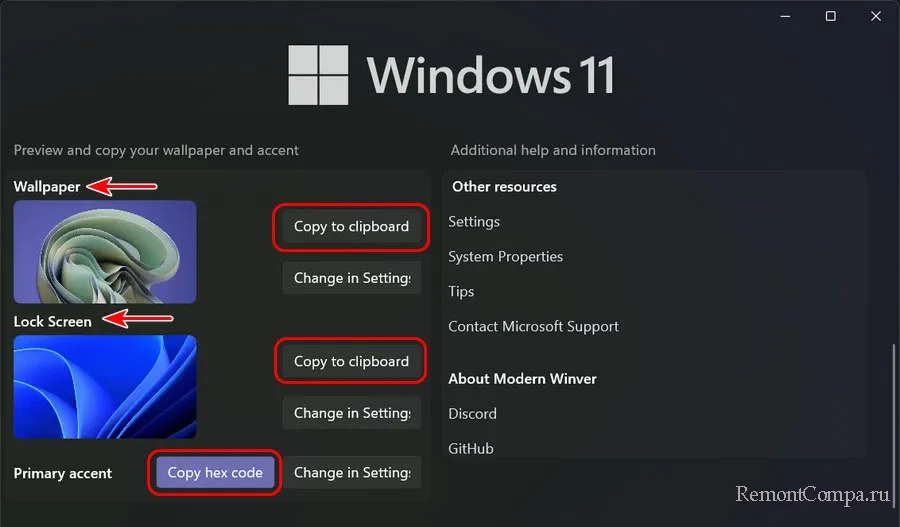Open the Tips link
The height and width of the screenshot is (527, 900).
[x=461, y=292]
